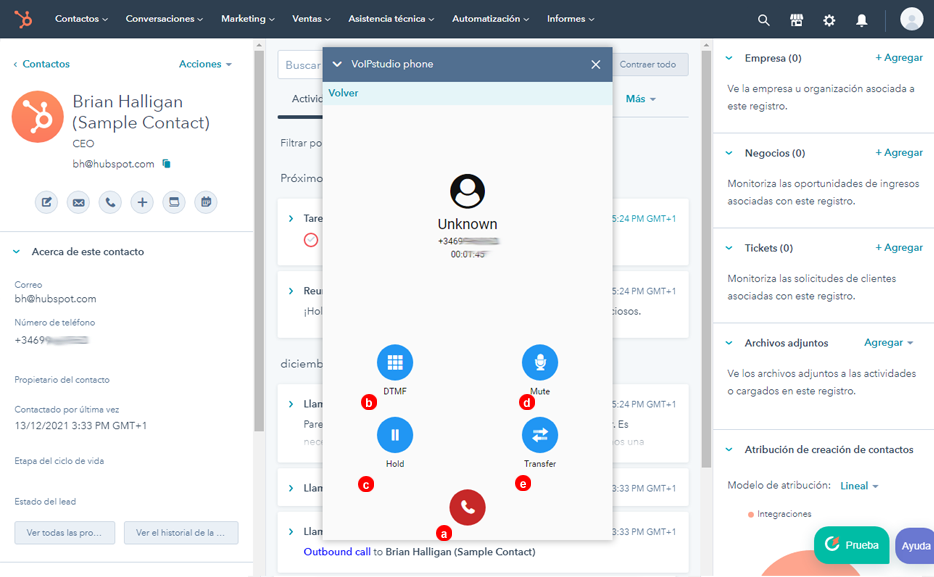Click the Prueba button
934x577 pixels.
pyautogui.click(x=852, y=545)
